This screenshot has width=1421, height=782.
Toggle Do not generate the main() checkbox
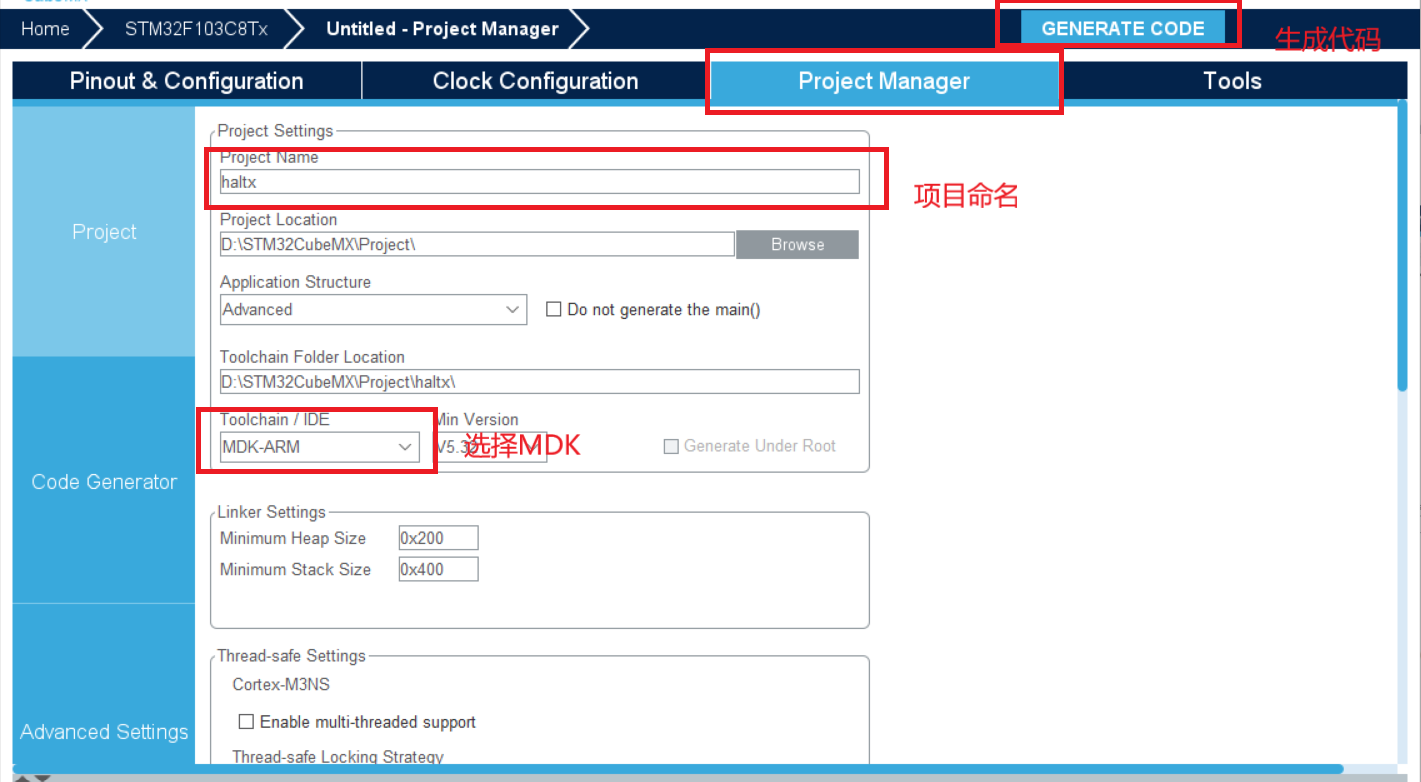click(x=554, y=310)
